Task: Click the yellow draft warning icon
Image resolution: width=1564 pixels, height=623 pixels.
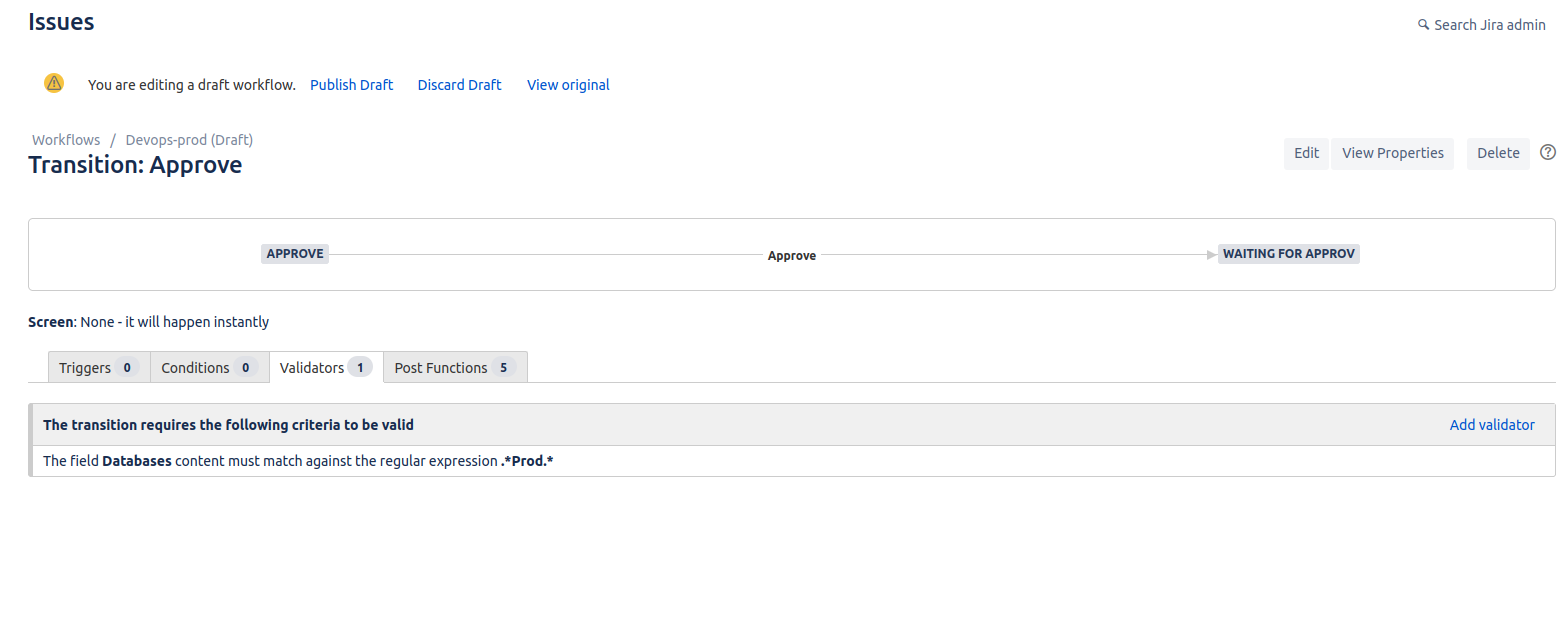Action: tap(54, 84)
